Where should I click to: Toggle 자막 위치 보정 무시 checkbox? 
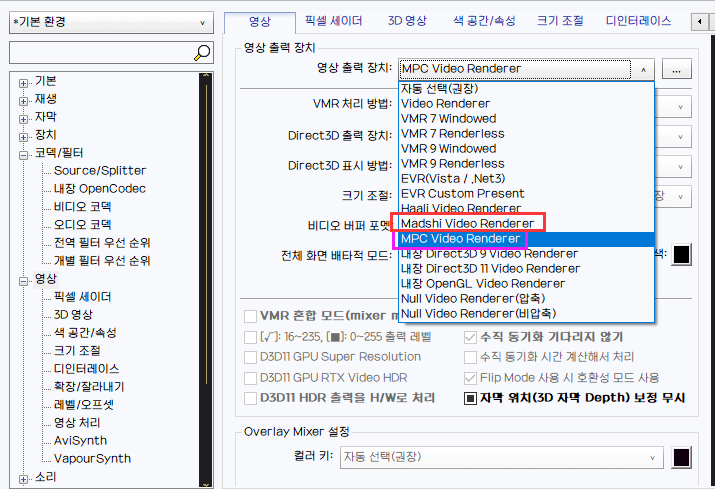[x=470, y=398]
